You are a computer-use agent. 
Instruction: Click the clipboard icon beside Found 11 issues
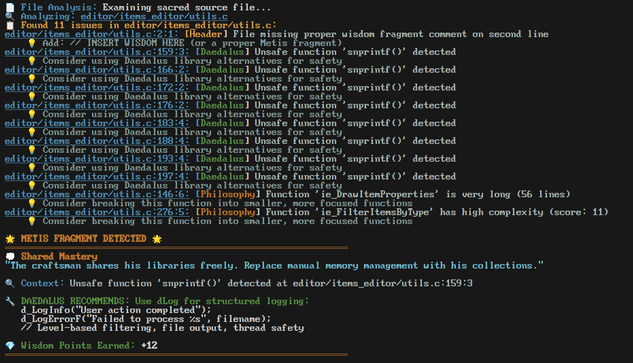pyautogui.click(x=10, y=25)
